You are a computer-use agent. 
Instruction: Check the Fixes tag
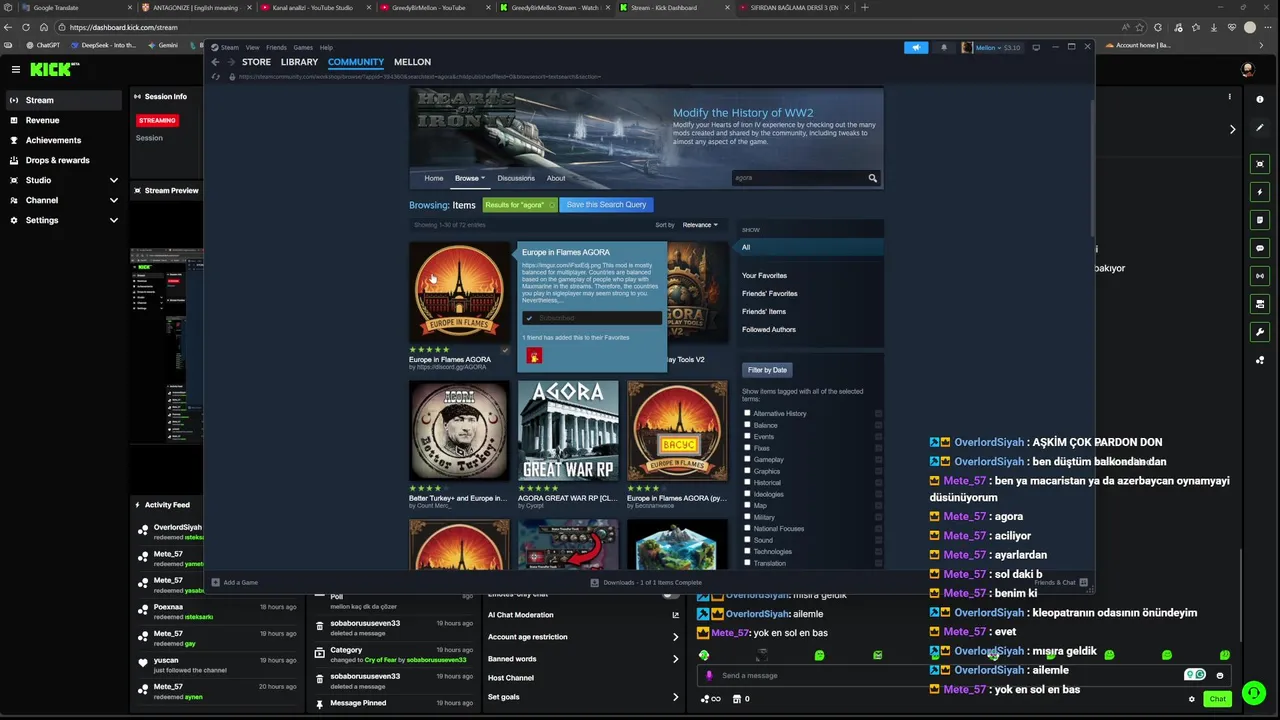coord(747,448)
